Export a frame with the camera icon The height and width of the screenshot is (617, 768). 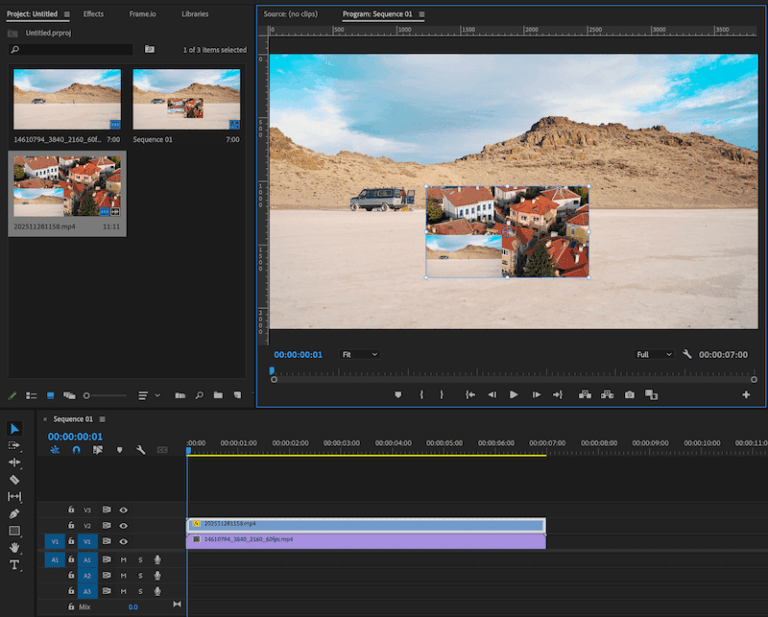click(x=630, y=395)
